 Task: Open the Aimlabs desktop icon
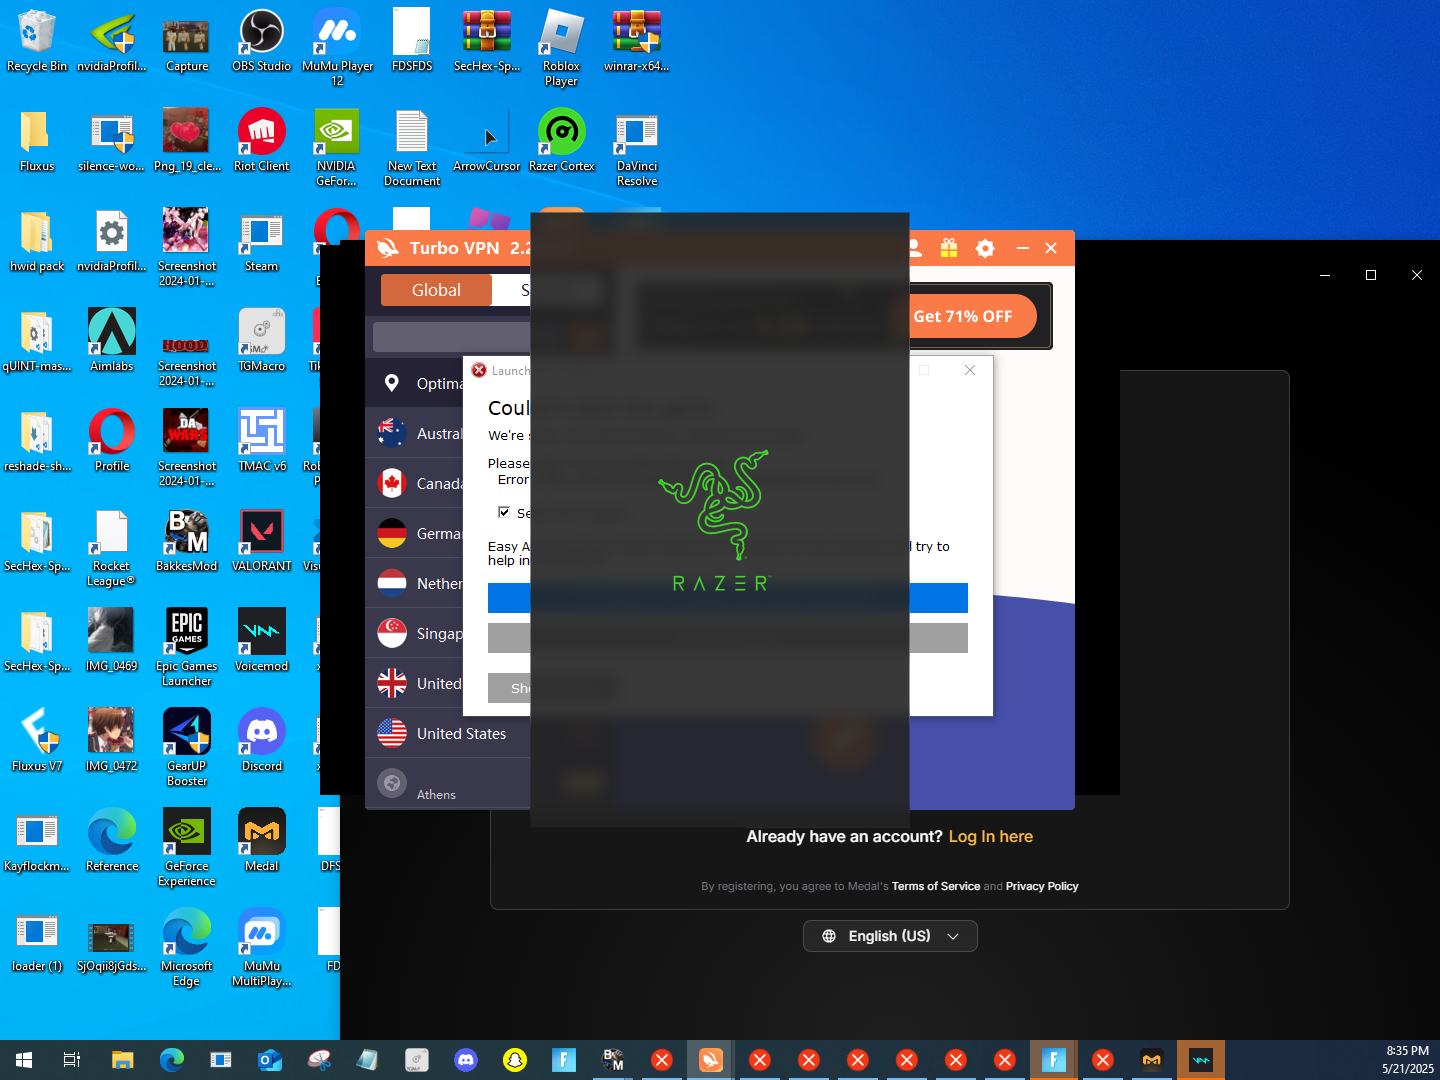(x=112, y=341)
